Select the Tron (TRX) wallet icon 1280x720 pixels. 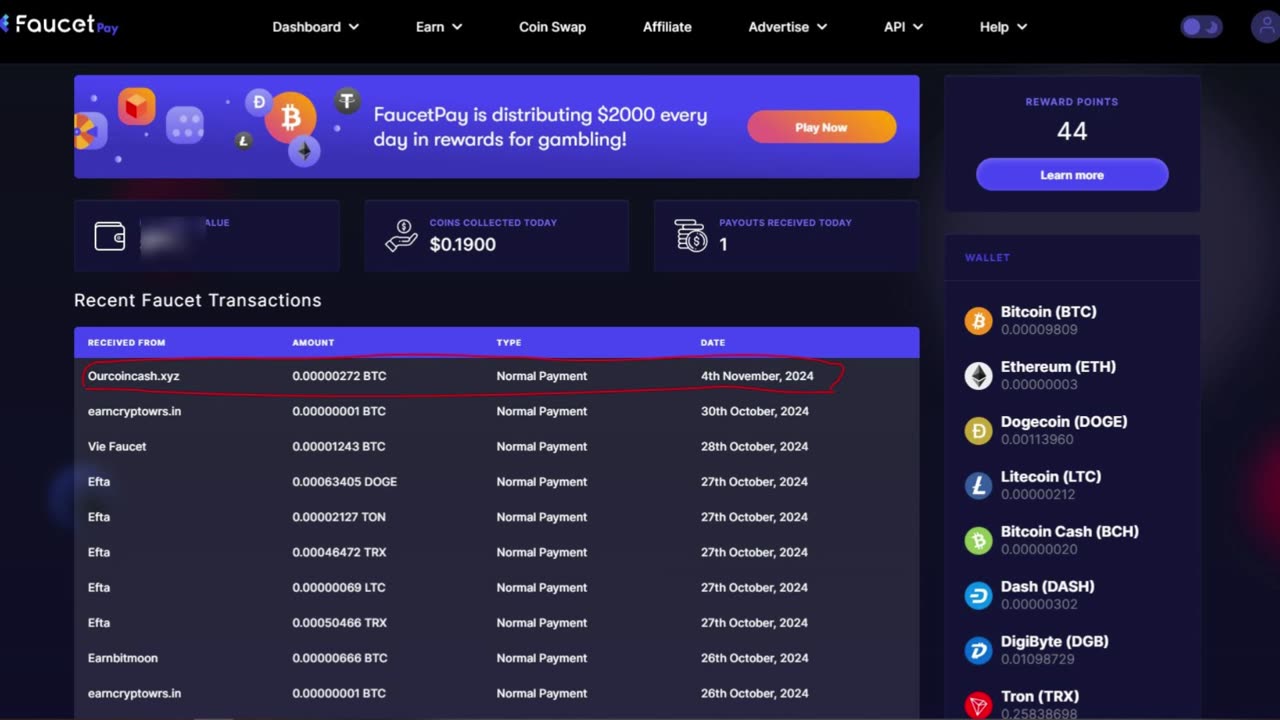[978, 705]
